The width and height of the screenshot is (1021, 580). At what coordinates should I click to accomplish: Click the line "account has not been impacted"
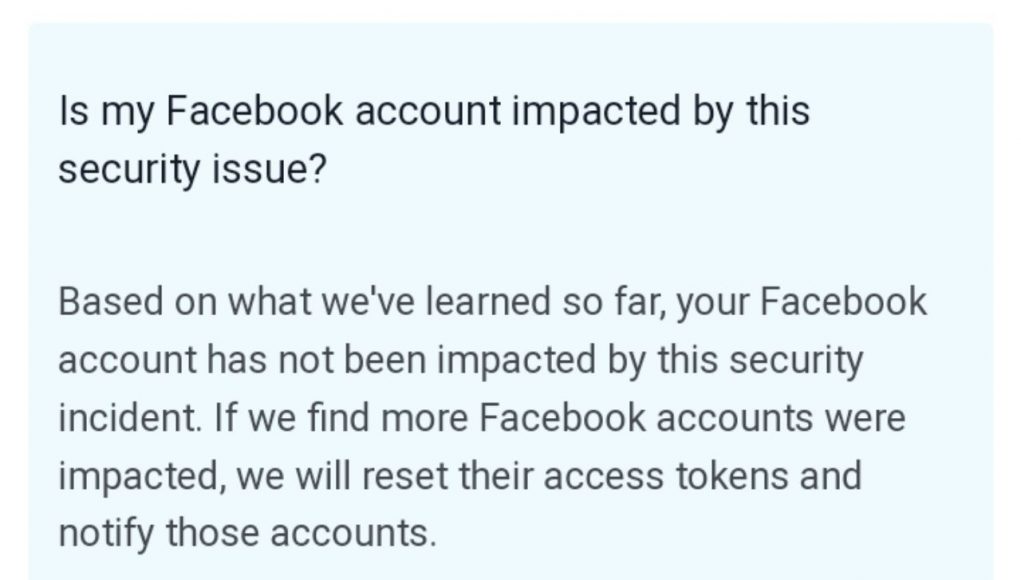[459, 360]
